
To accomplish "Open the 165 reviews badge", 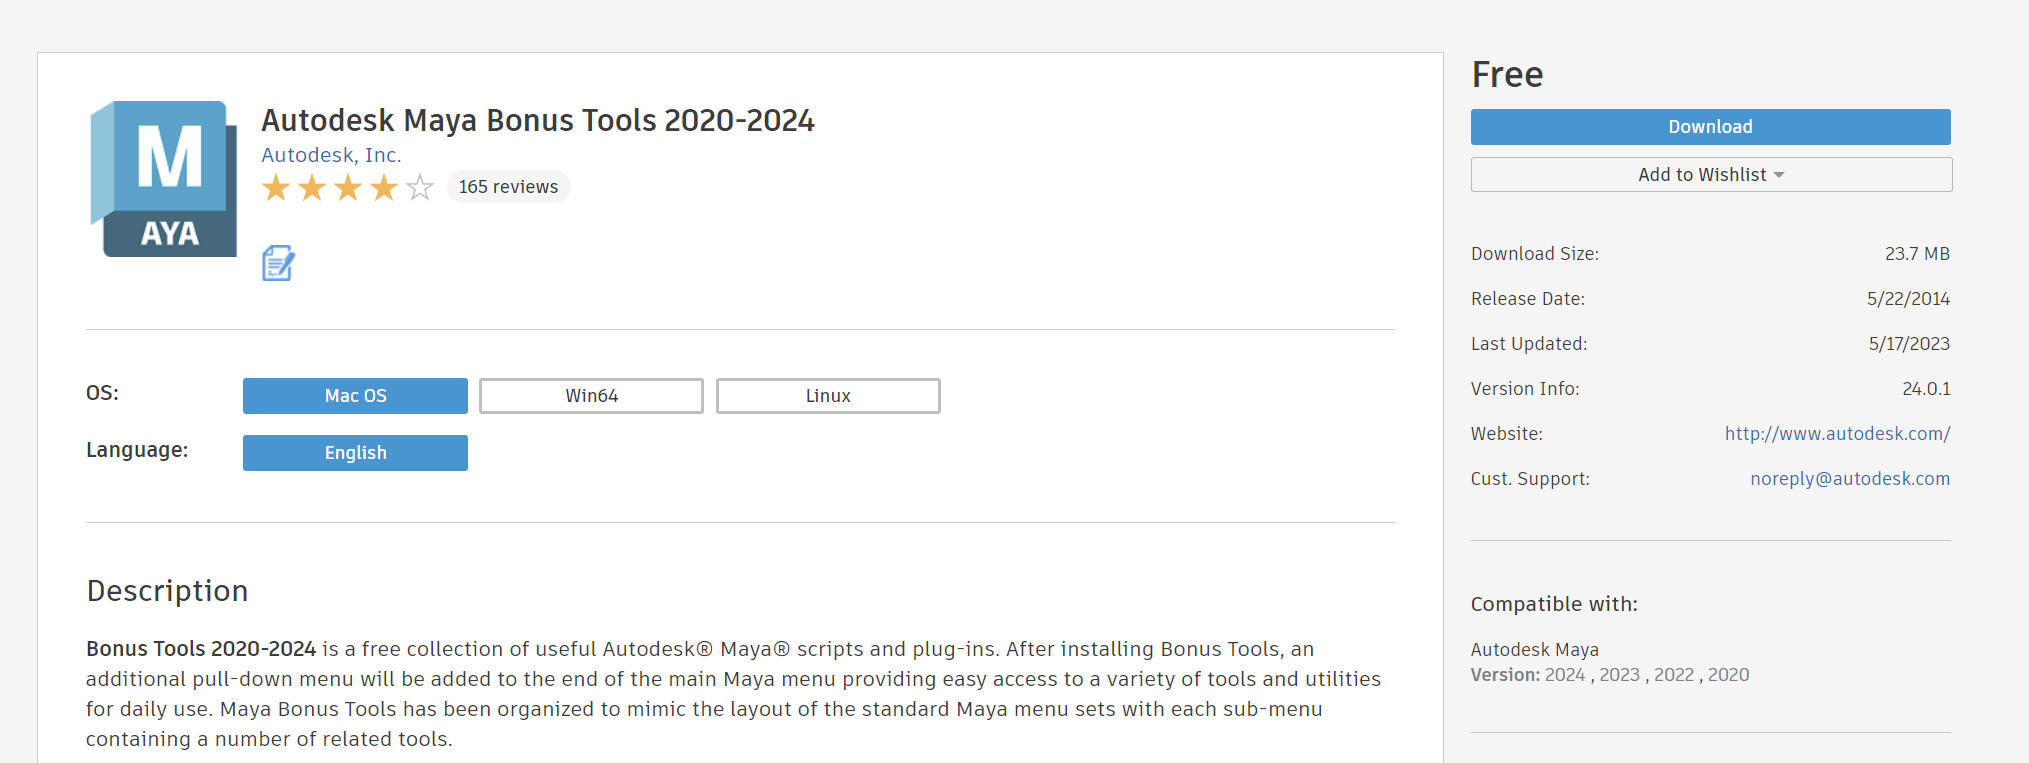I will pos(508,187).
